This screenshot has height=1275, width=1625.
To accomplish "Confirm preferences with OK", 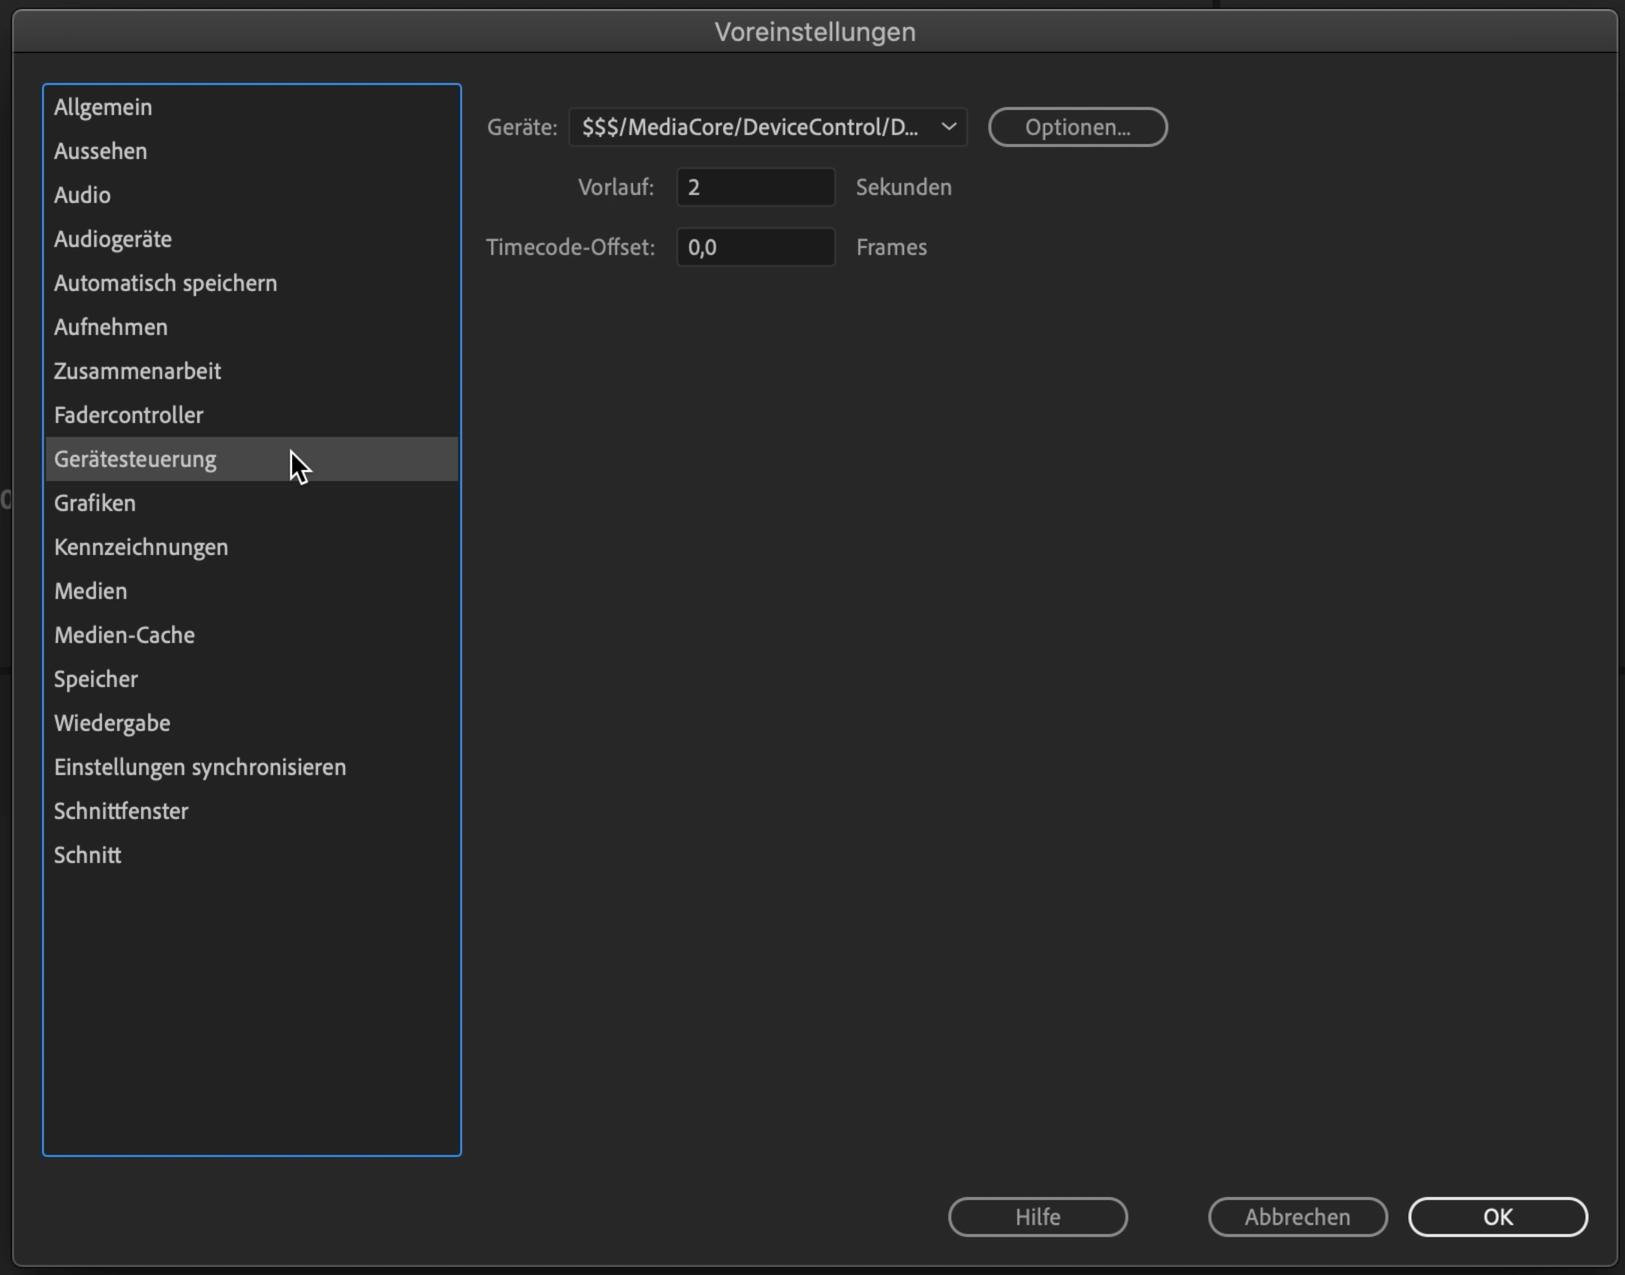I will [x=1497, y=1217].
